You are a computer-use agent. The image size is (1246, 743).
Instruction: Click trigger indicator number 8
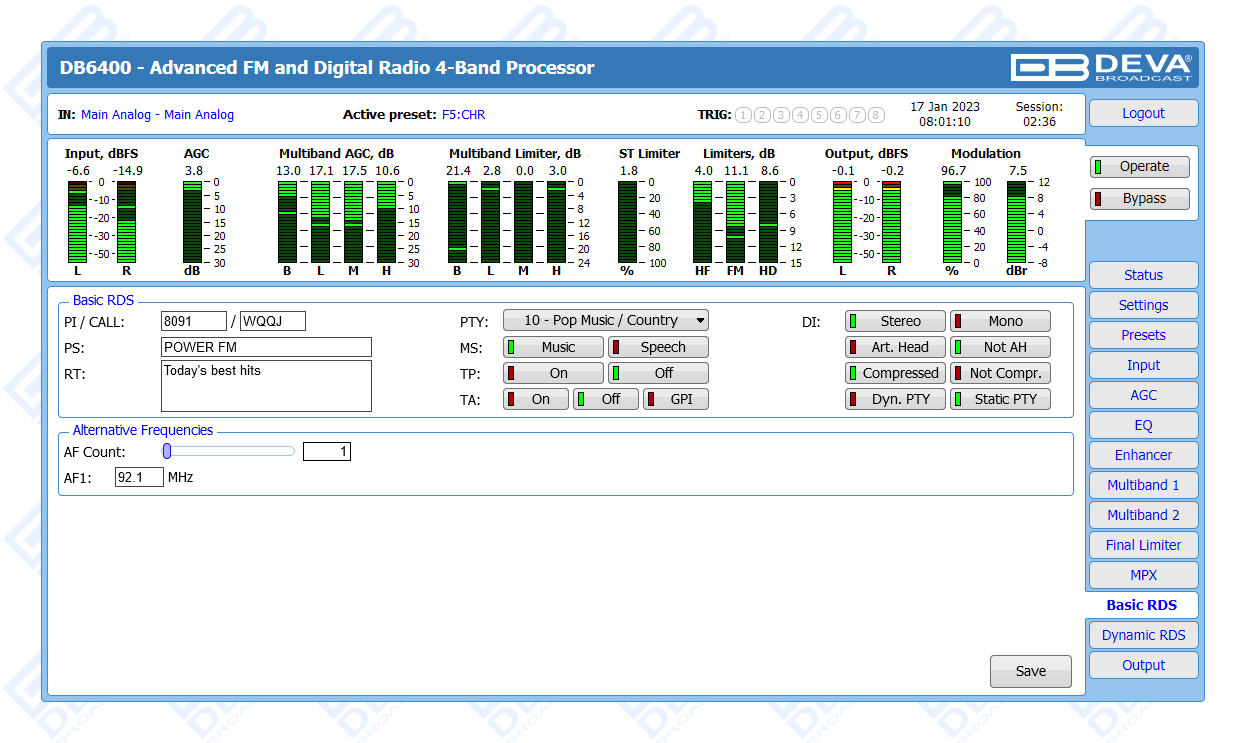(x=876, y=115)
